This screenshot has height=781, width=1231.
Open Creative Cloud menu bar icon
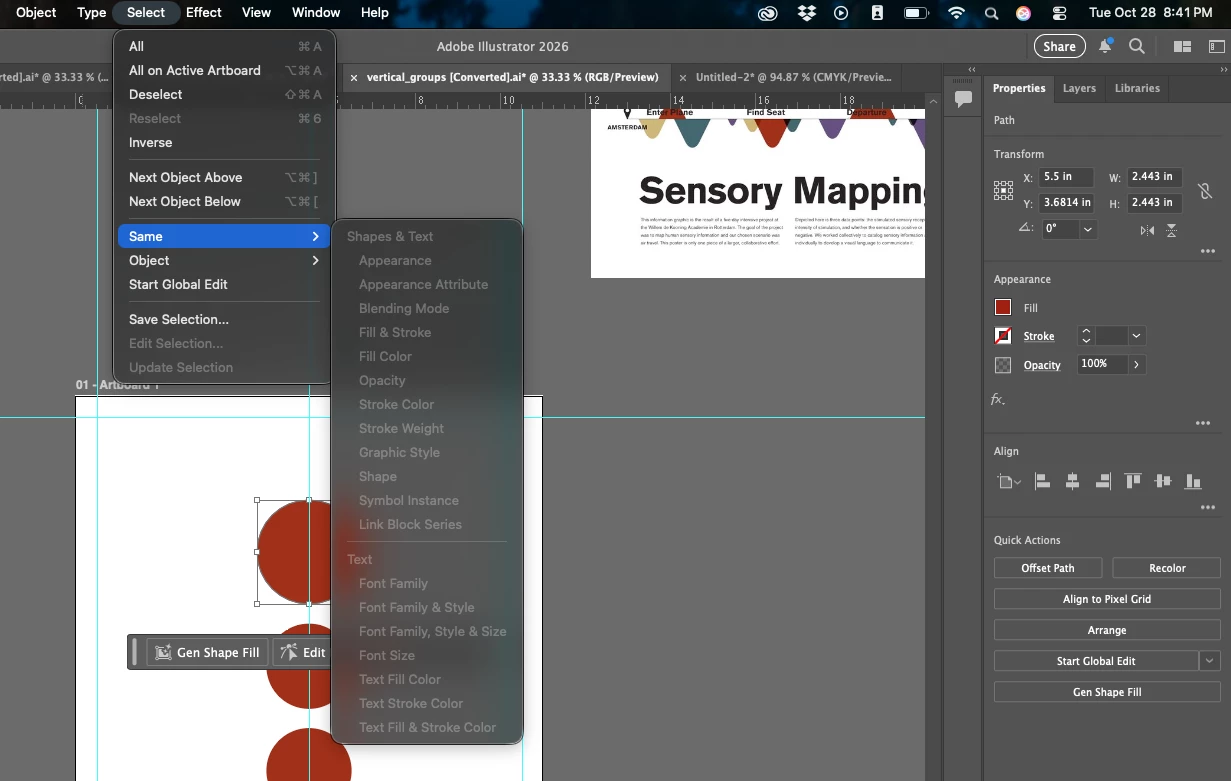(768, 13)
